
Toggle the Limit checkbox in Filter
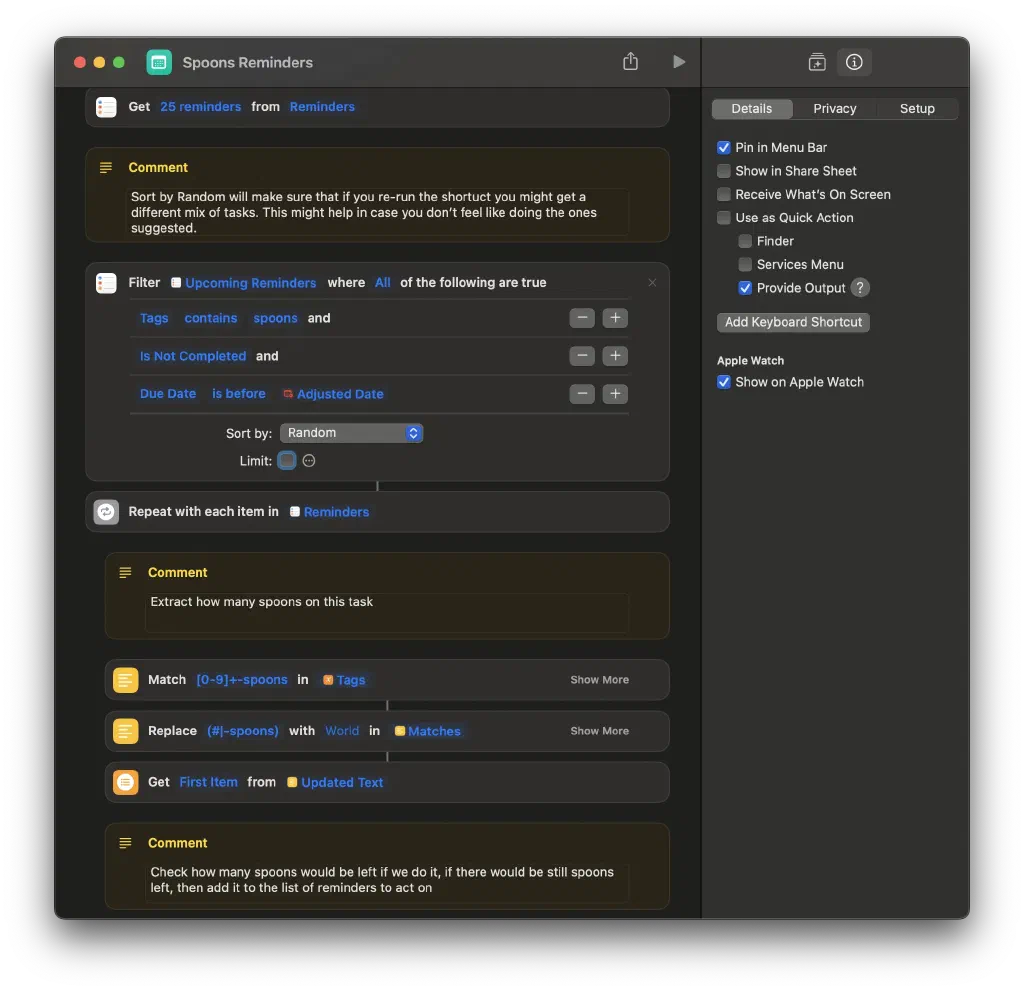pyautogui.click(x=287, y=461)
